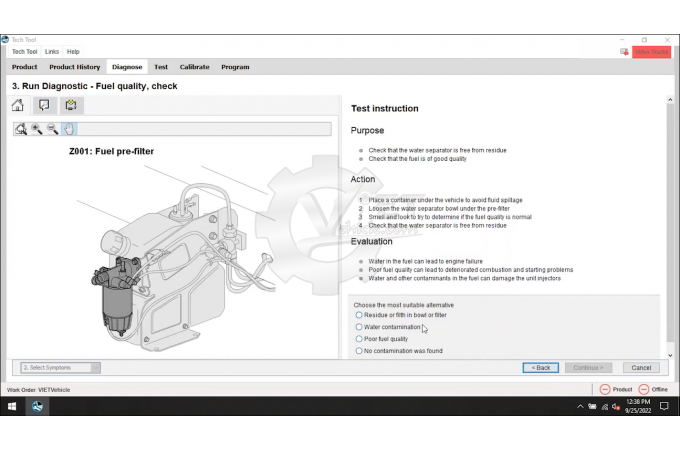680x450 pixels.
Task: Switch to the Test tab
Action: coord(160,67)
